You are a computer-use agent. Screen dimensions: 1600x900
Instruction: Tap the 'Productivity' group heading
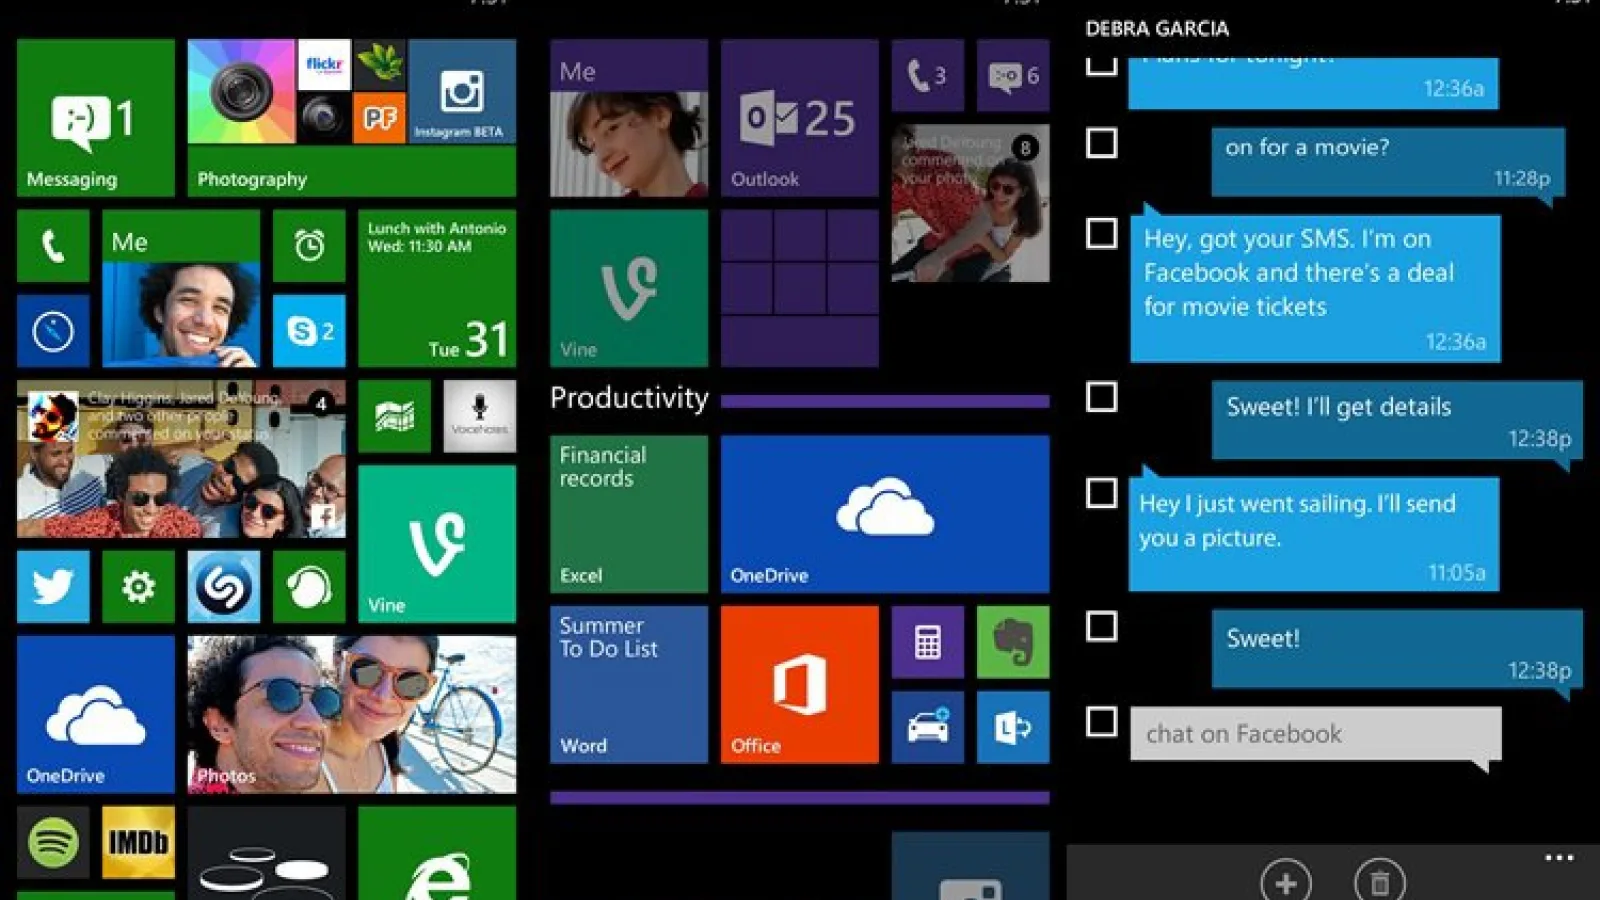point(629,398)
